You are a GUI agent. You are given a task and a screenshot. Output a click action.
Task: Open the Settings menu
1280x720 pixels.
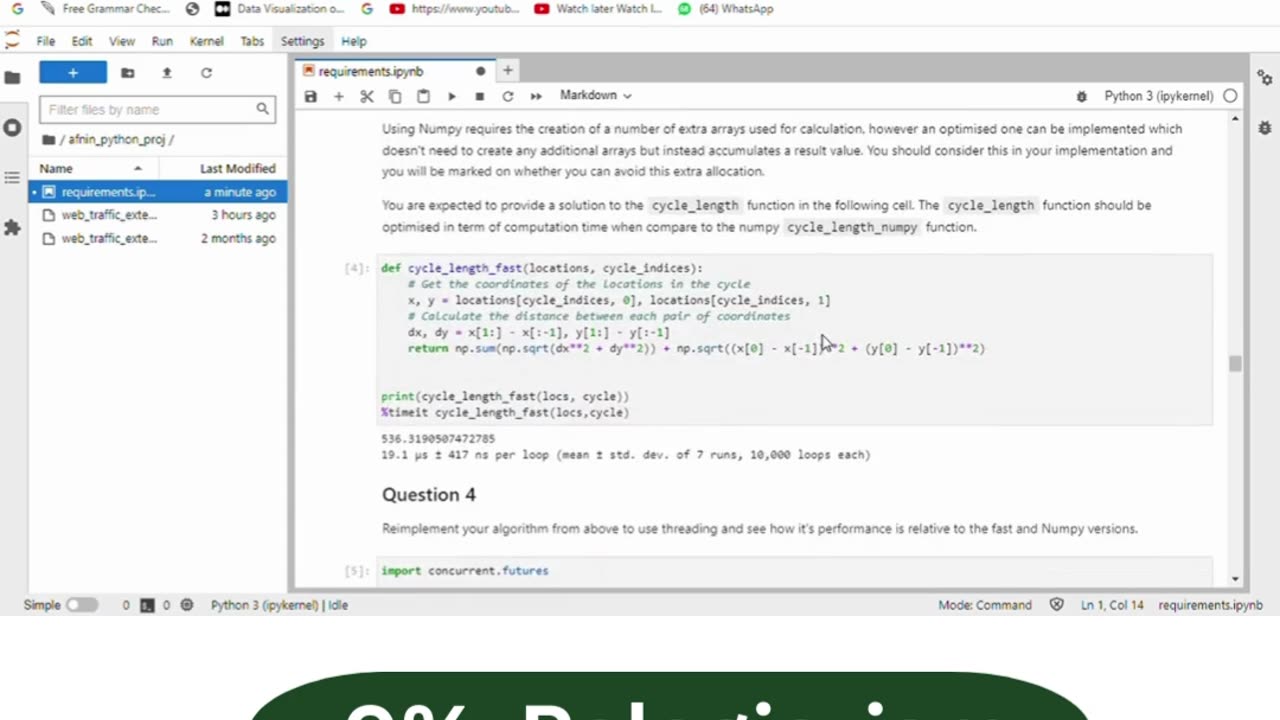(x=302, y=41)
